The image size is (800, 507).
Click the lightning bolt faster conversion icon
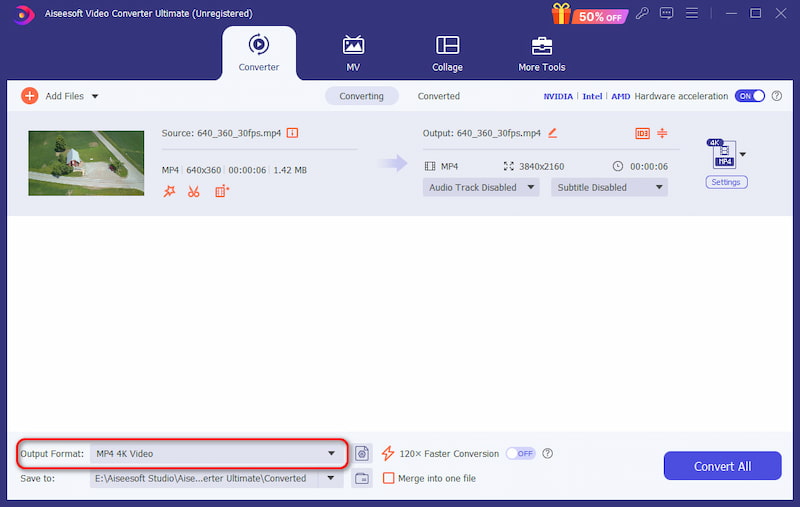(388, 453)
